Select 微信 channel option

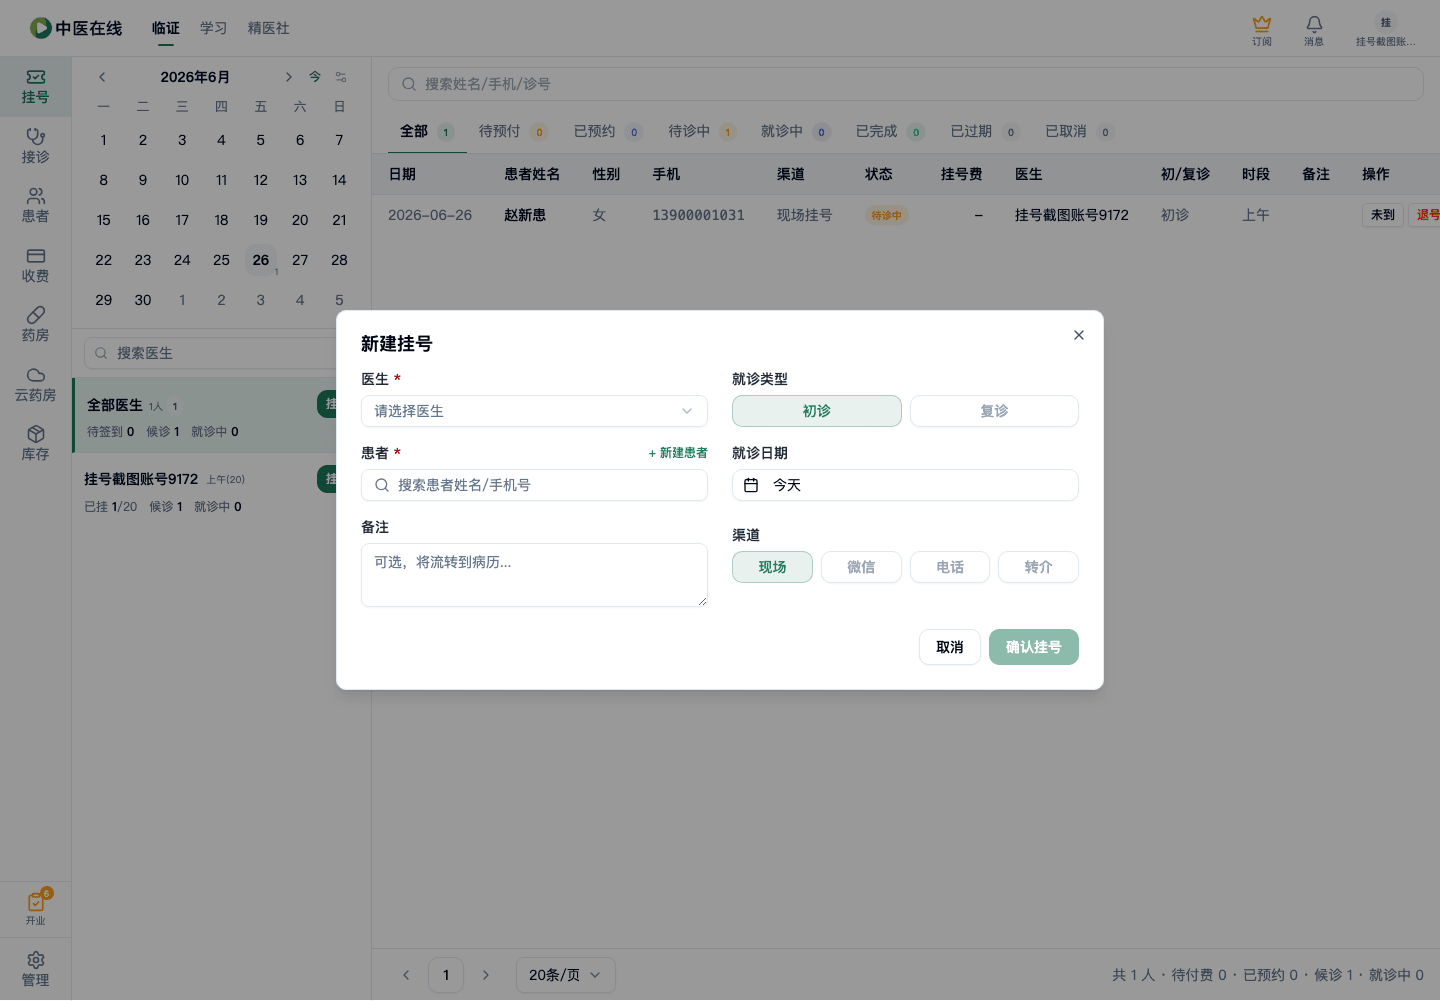tap(861, 567)
